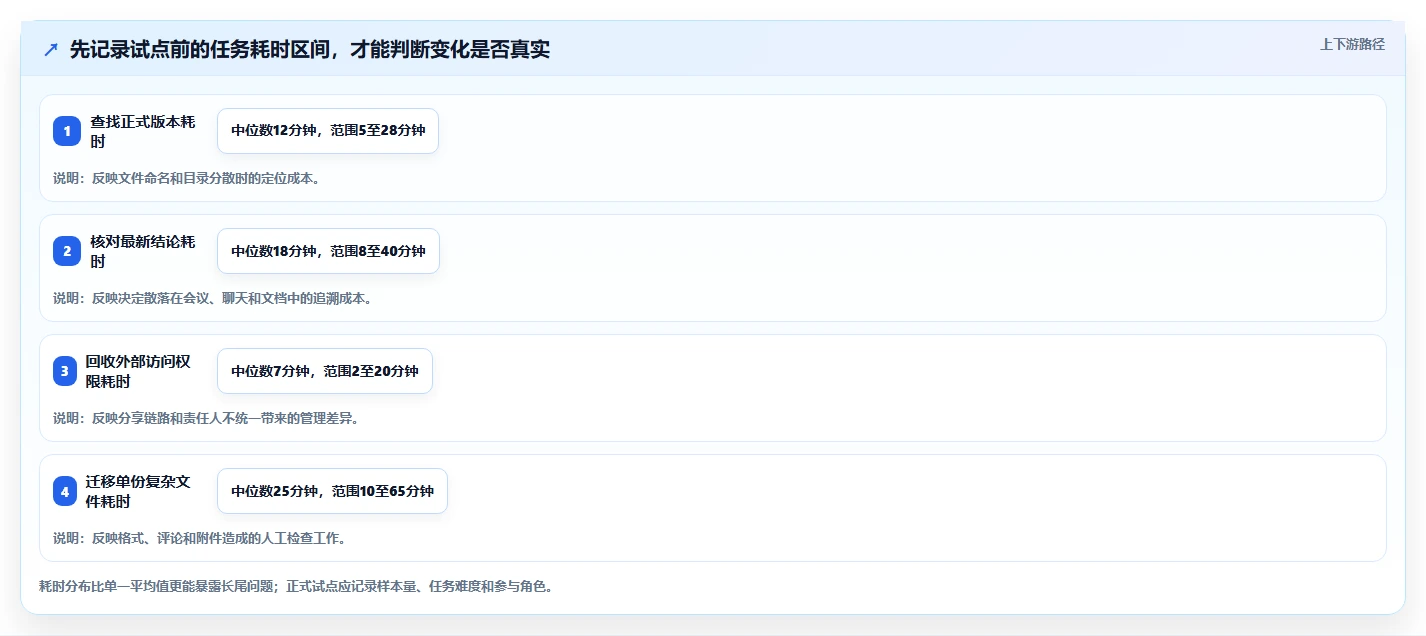Select the number 1 step badge

(x=67, y=131)
